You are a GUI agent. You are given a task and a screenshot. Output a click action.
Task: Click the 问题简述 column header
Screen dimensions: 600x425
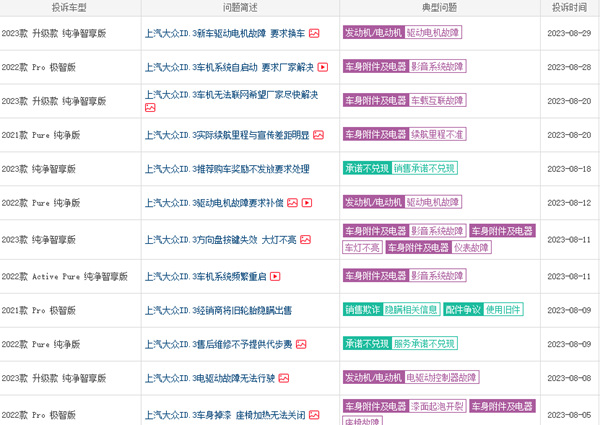(x=240, y=8)
